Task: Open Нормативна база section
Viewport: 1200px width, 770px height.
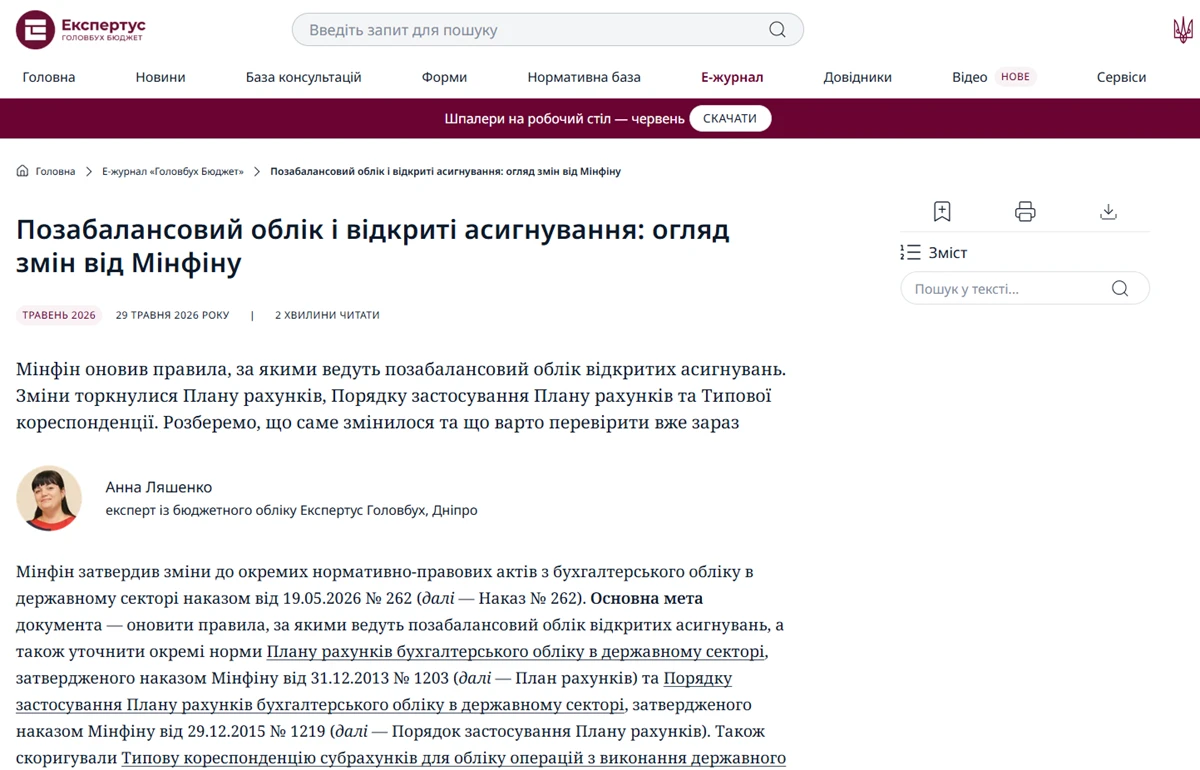Action: (584, 77)
